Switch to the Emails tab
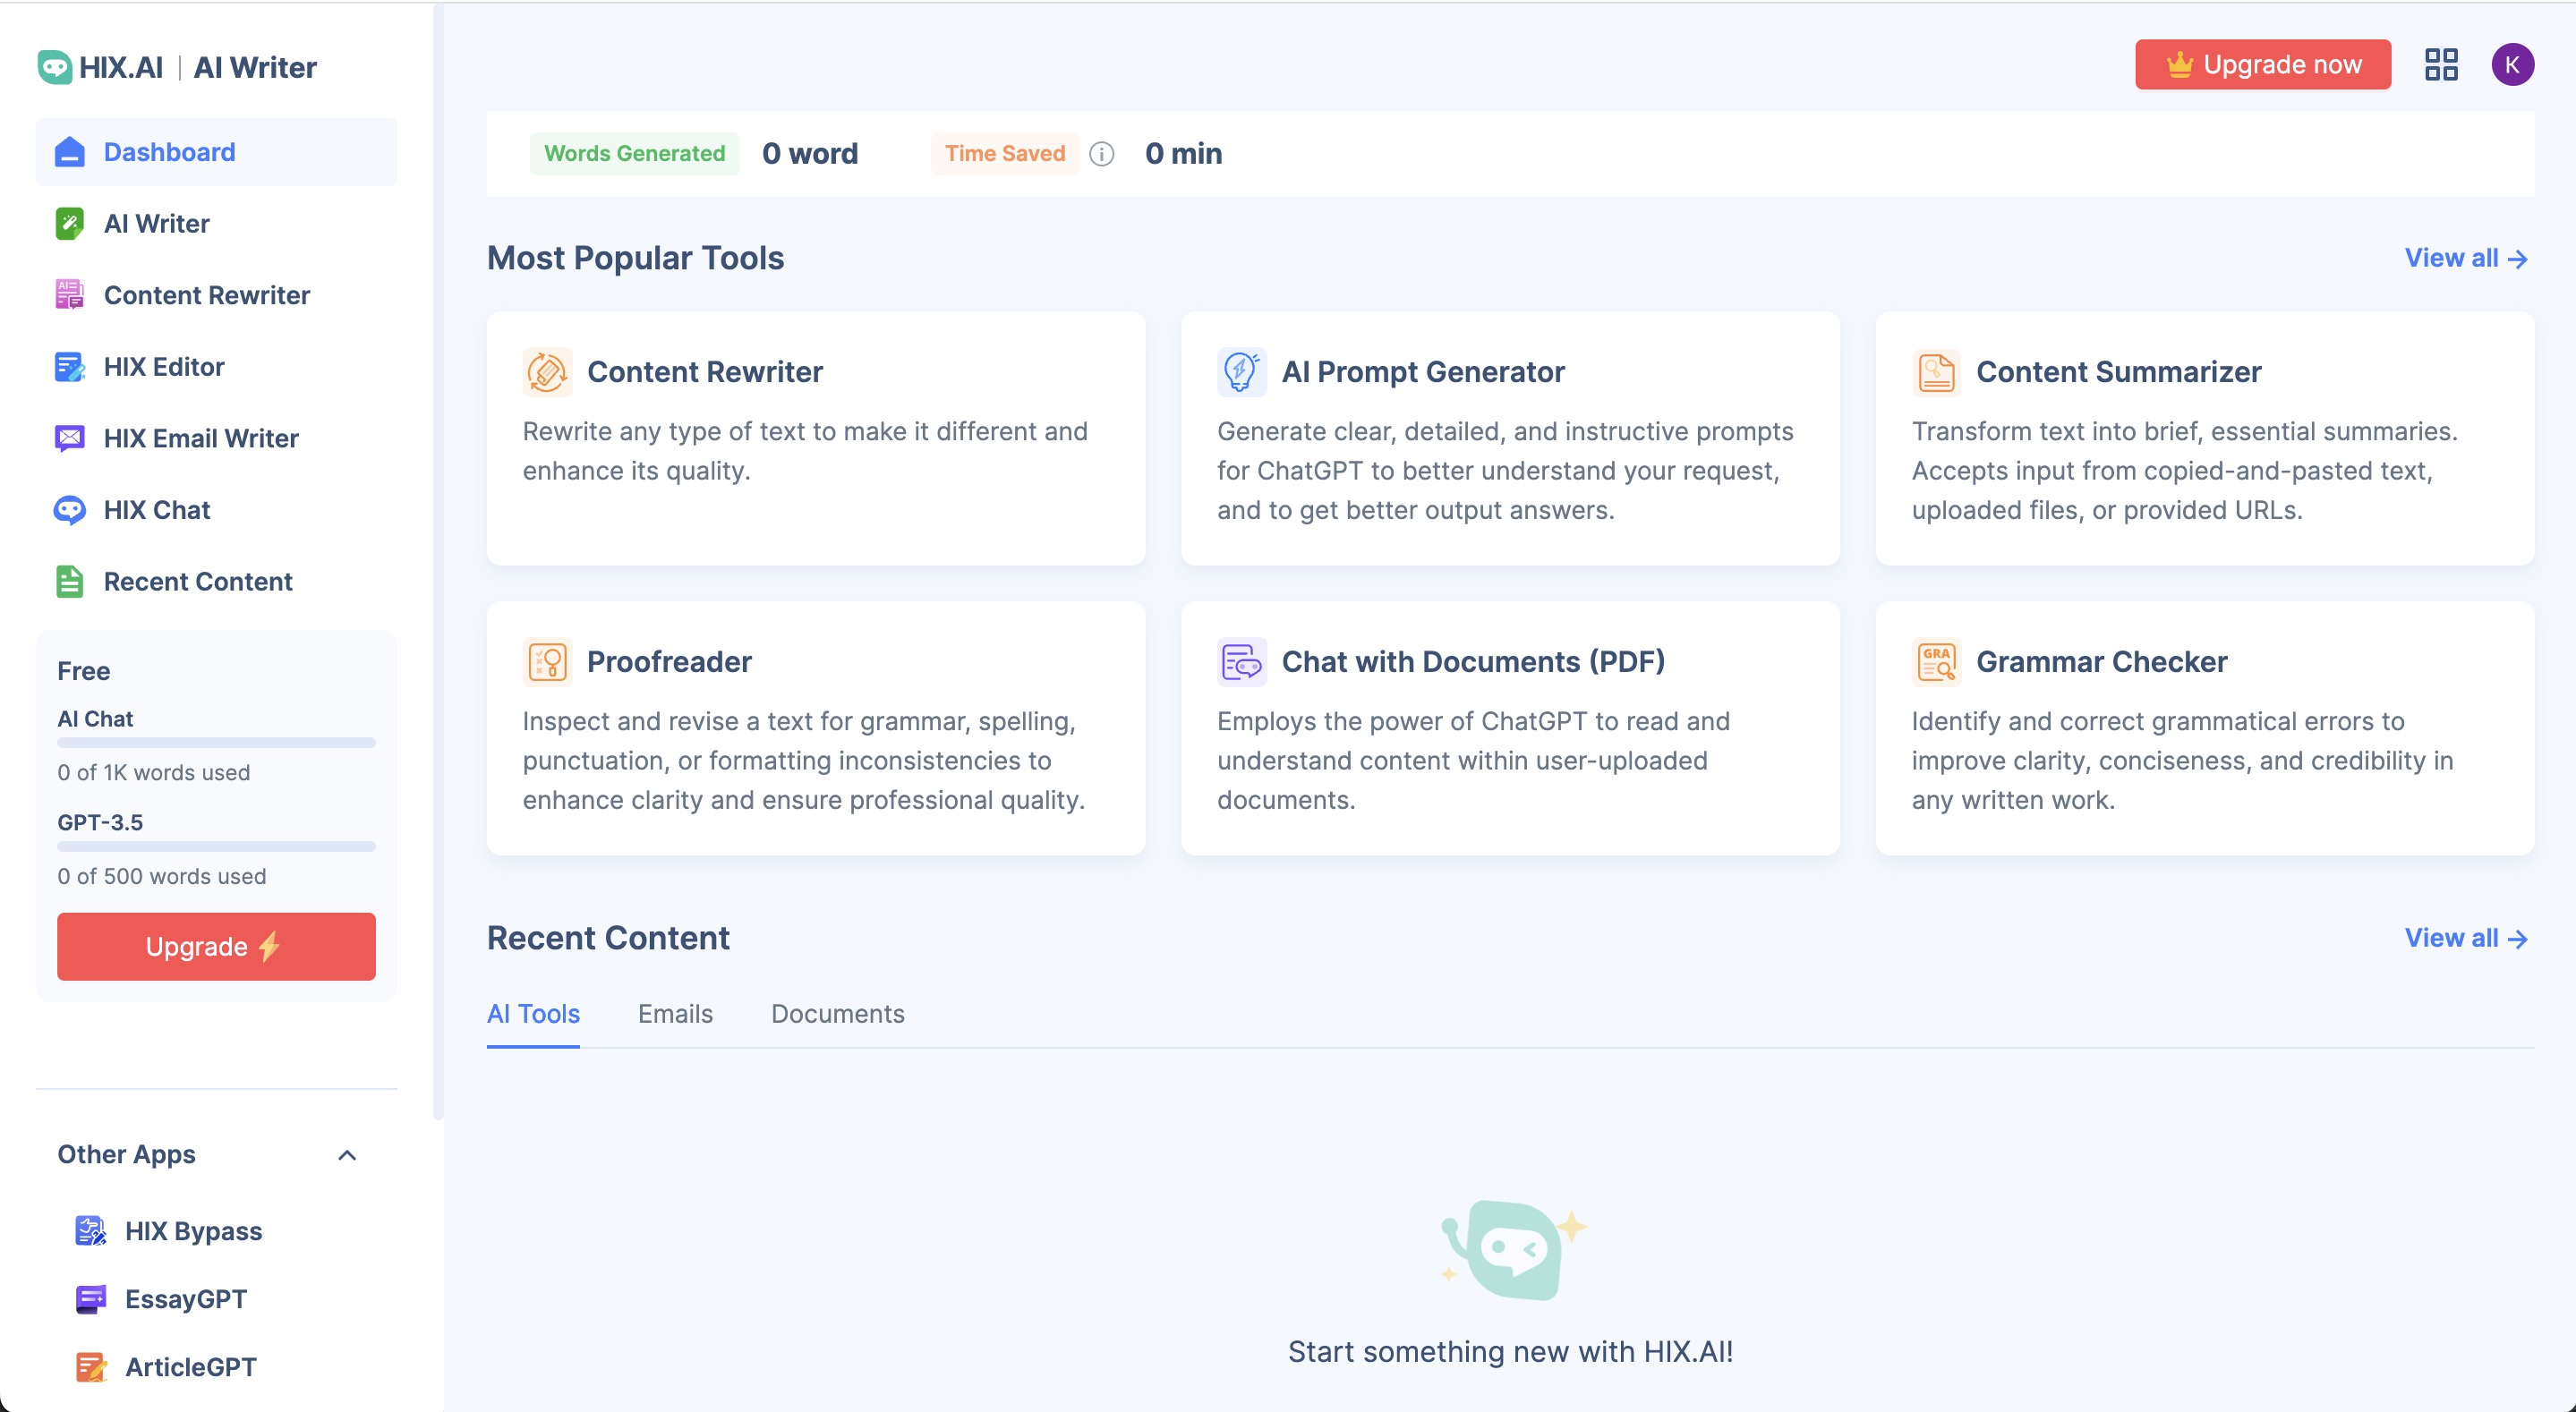2576x1412 pixels. pyautogui.click(x=675, y=1014)
